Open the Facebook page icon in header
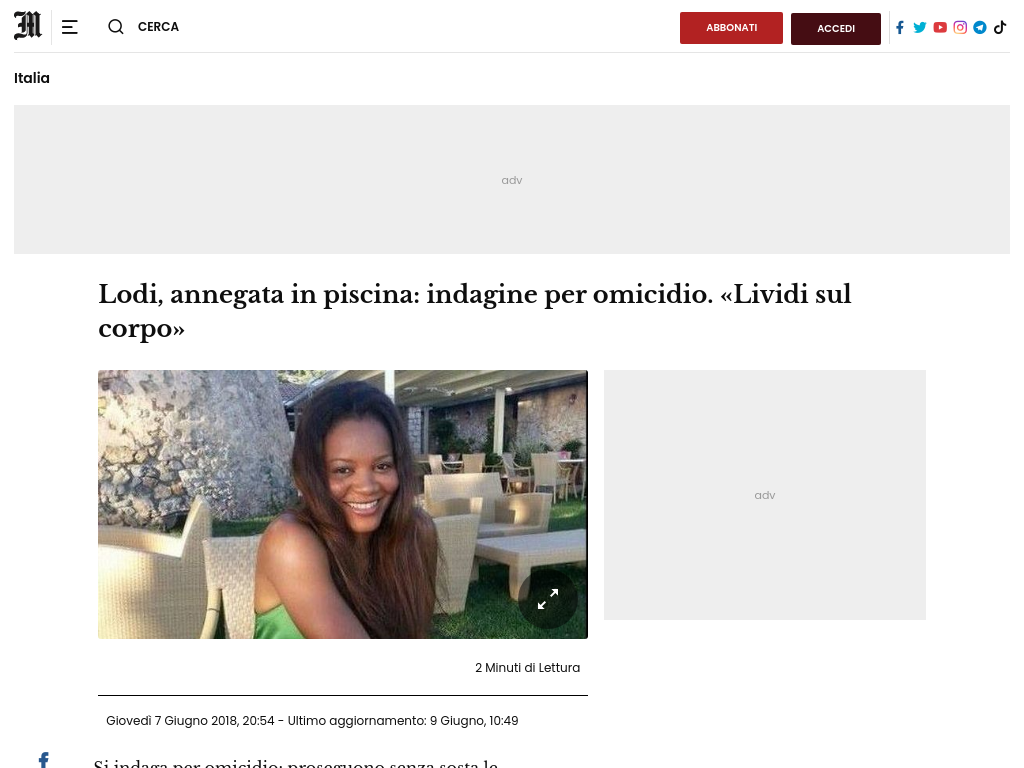1024x768 pixels. tap(900, 27)
